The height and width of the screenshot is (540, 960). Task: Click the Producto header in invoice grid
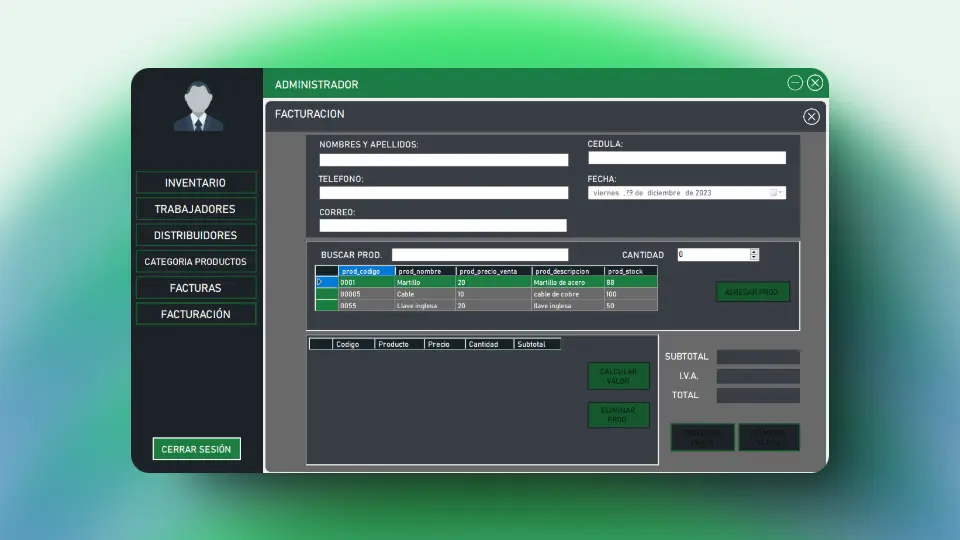(x=399, y=344)
